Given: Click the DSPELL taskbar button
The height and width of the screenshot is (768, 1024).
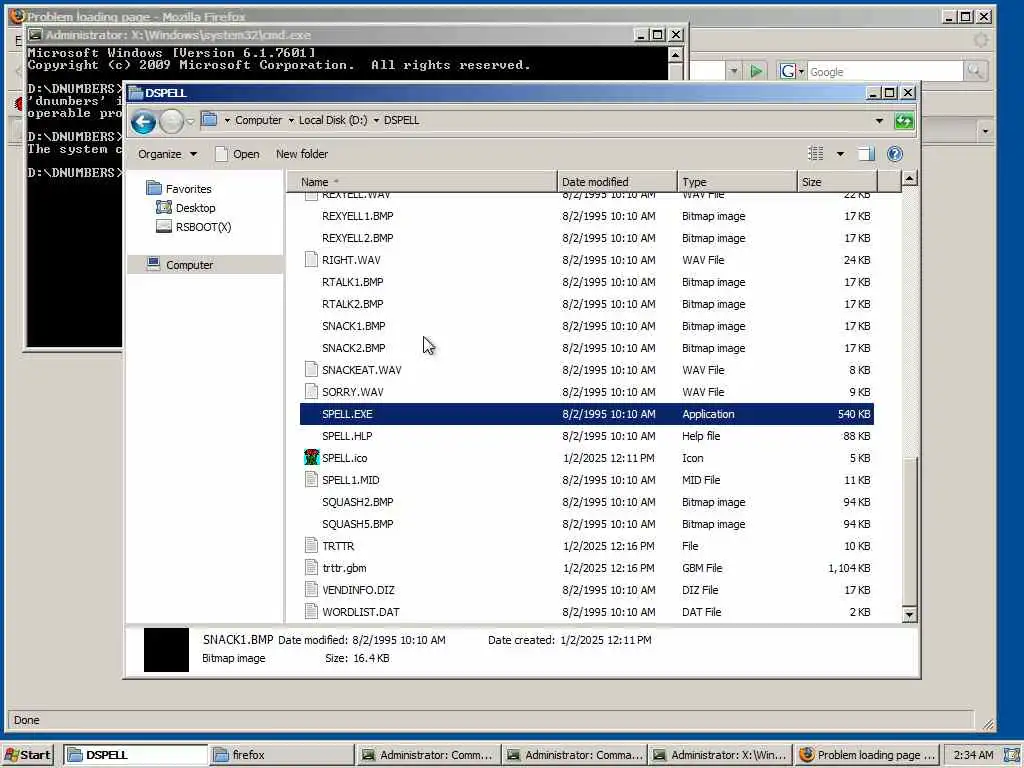Looking at the screenshot, I should (x=136, y=755).
